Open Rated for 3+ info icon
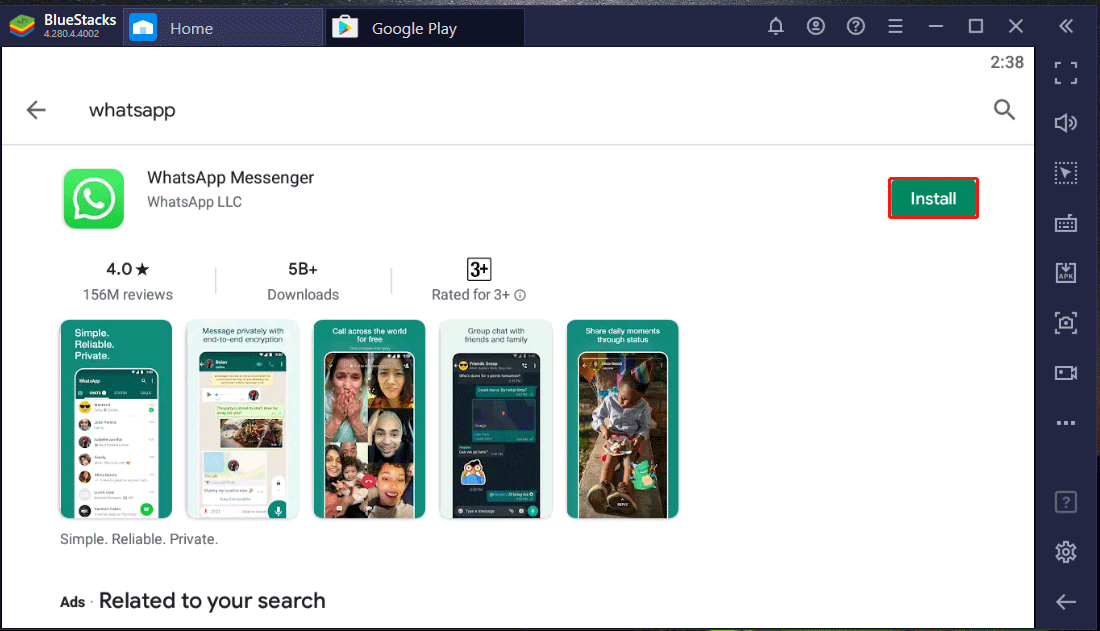 click(520, 295)
